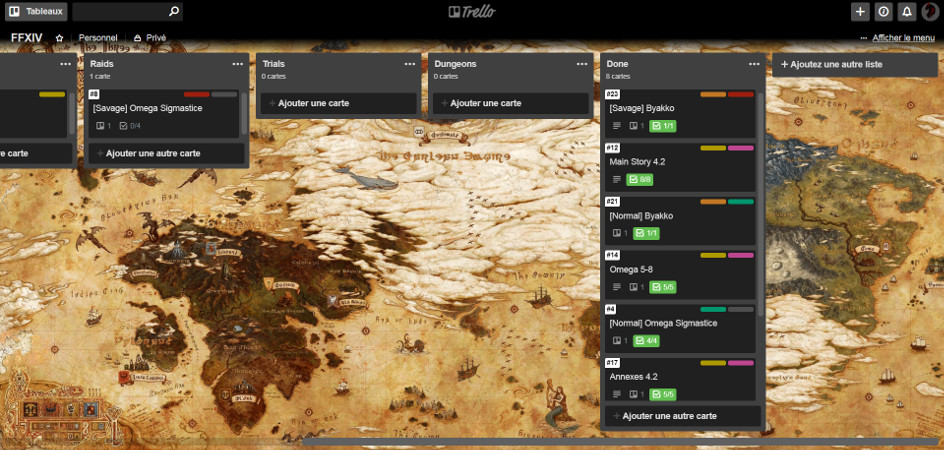This screenshot has width=944, height=450.
Task: Click pink label on Main Story 4.2
Action: 741,148
